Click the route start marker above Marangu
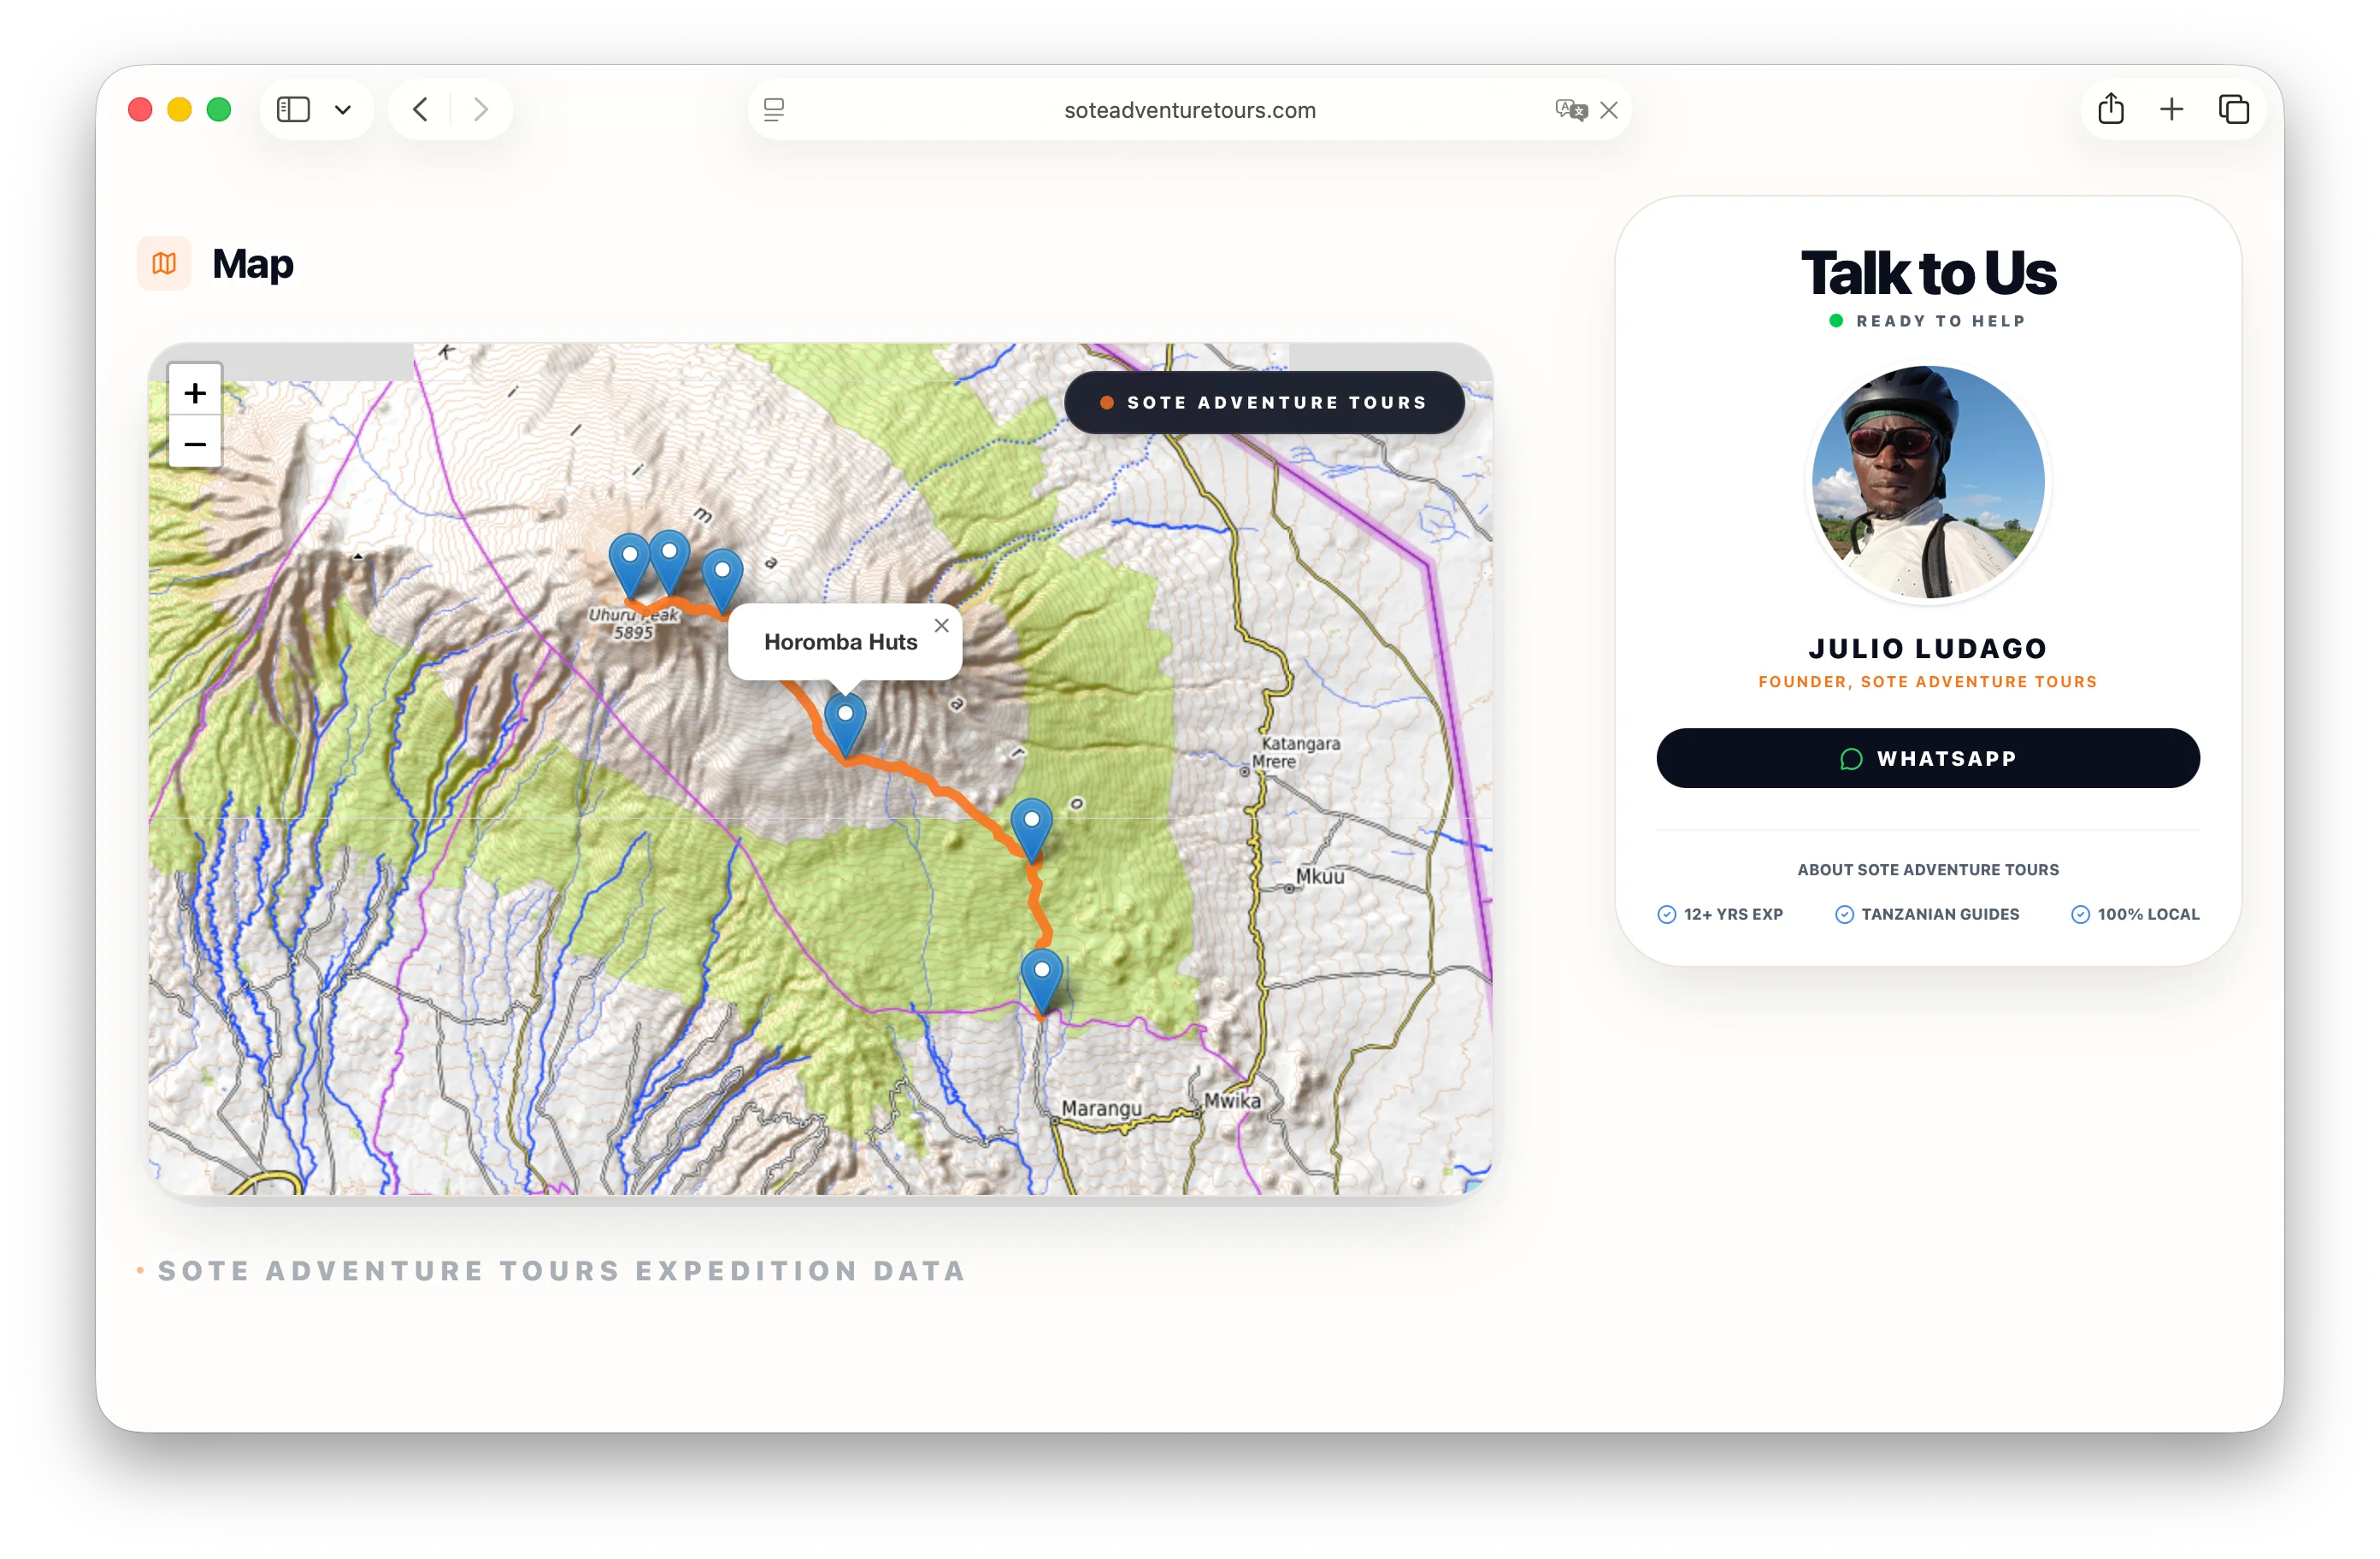The height and width of the screenshot is (1559, 2380). coord(1041,982)
